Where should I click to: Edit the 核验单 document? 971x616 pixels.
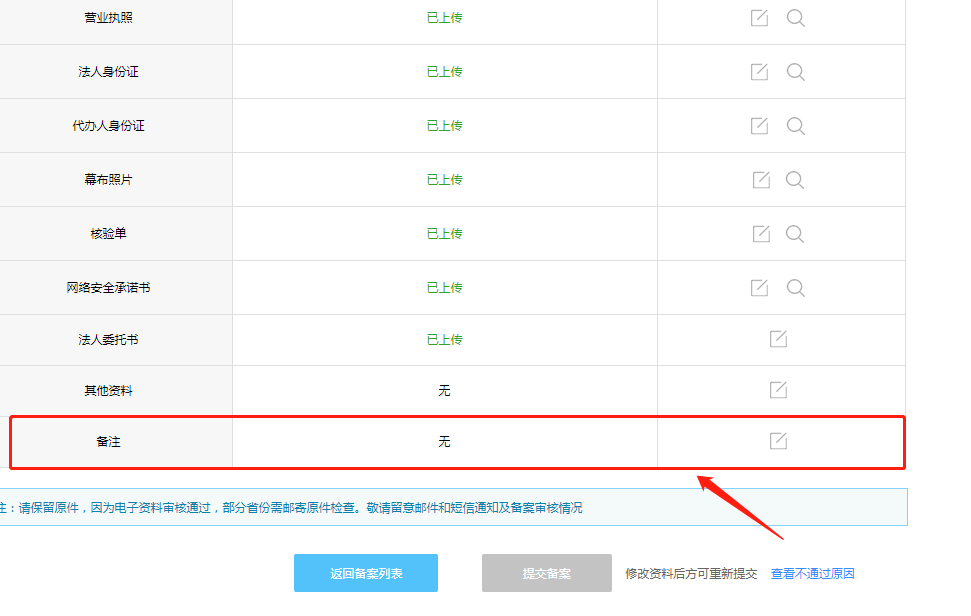click(761, 234)
